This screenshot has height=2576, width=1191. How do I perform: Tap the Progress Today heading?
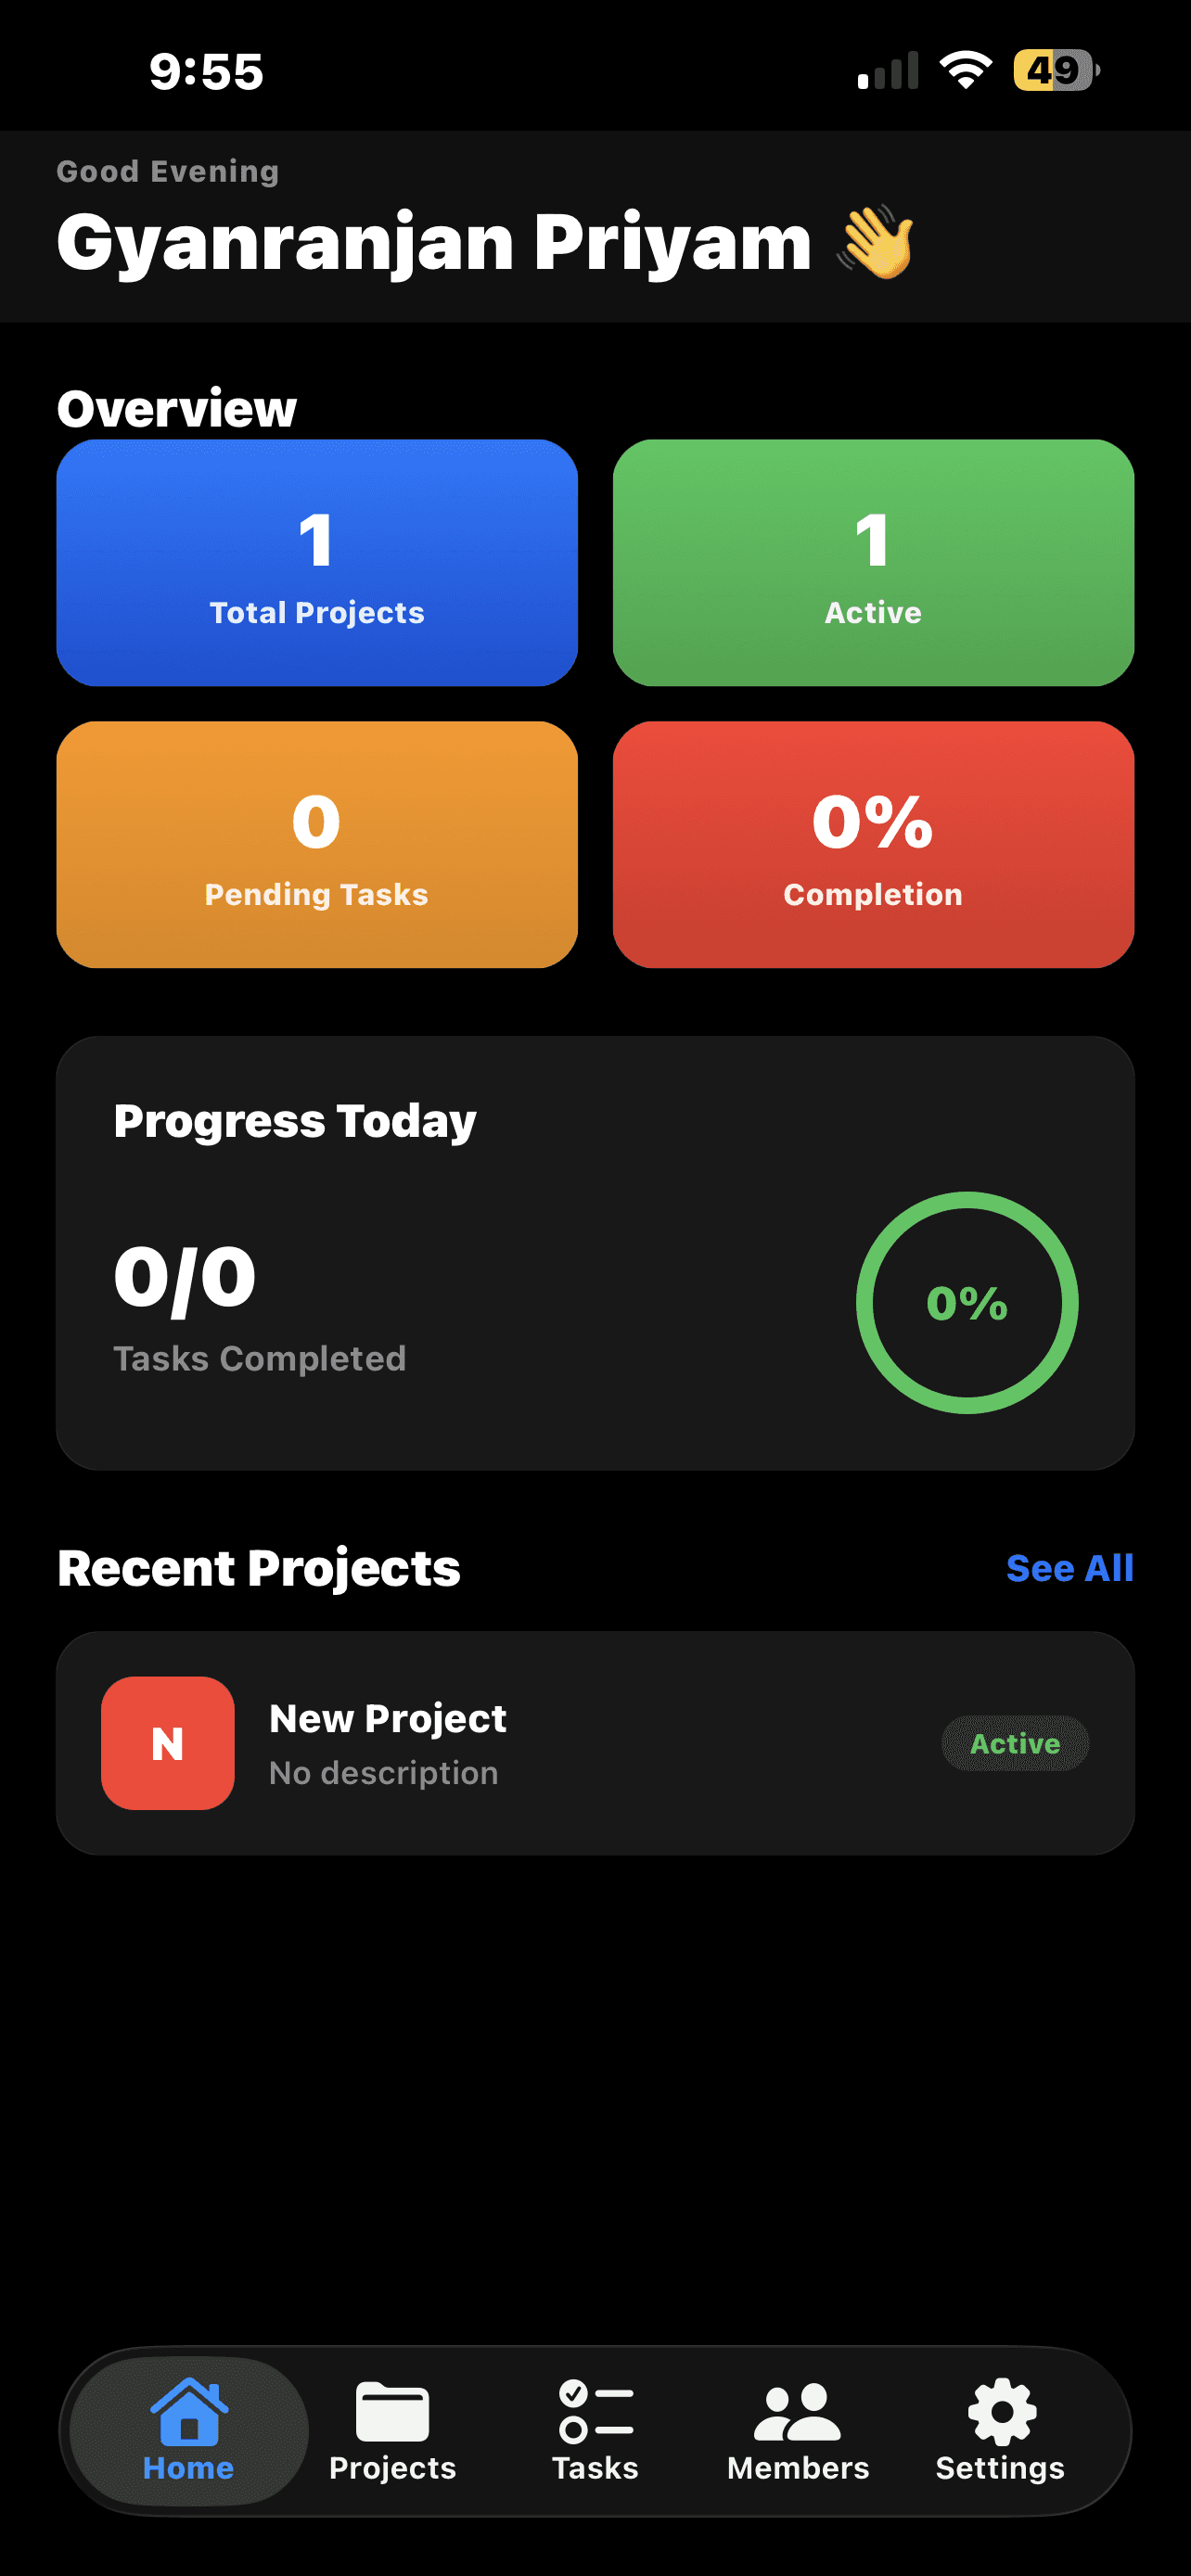point(295,1121)
